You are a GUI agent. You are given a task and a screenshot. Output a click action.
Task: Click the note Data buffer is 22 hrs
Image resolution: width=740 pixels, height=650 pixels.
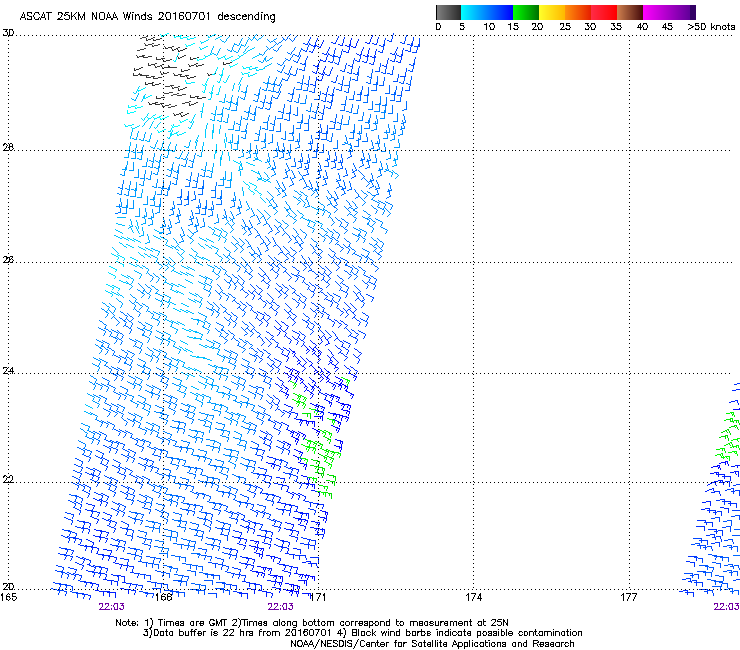pyautogui.click(x=238, y=633)
